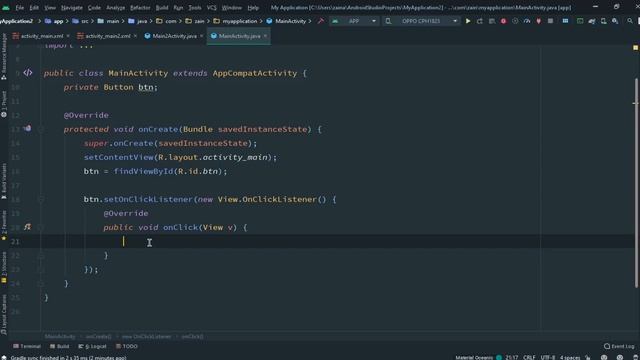640x360 pixels.
Task: Switch to activity_main.xml tab
Action: [42, 36]
